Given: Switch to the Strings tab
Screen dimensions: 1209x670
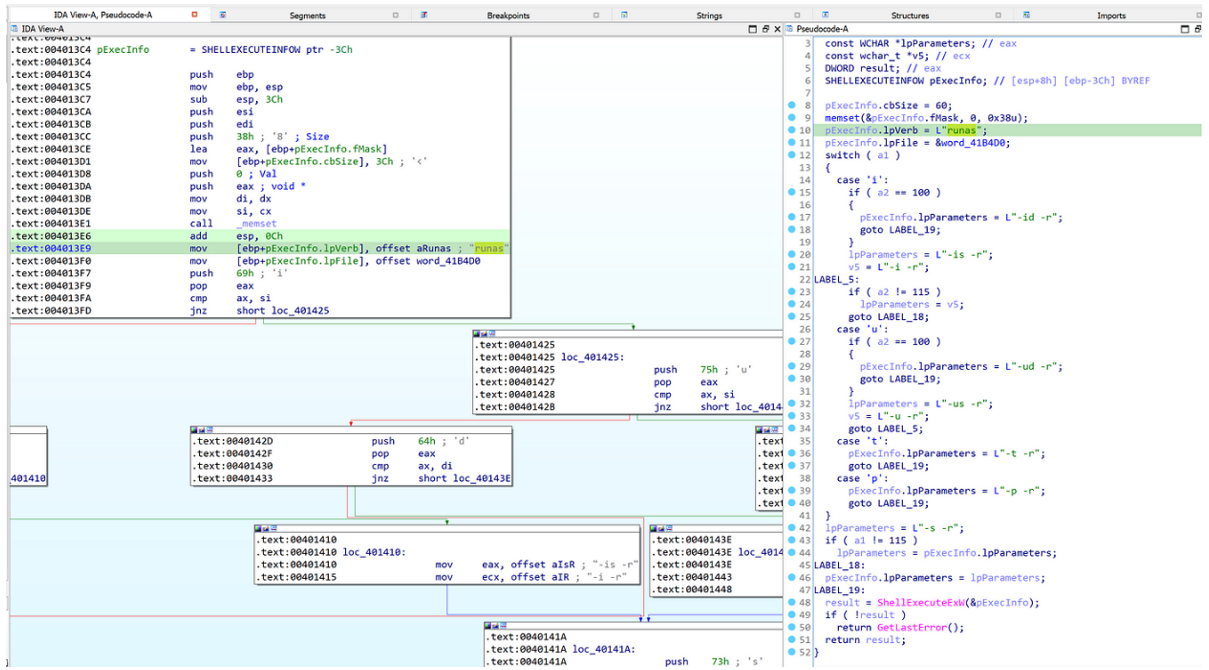Looking at the screenshot, I should 709,16.
